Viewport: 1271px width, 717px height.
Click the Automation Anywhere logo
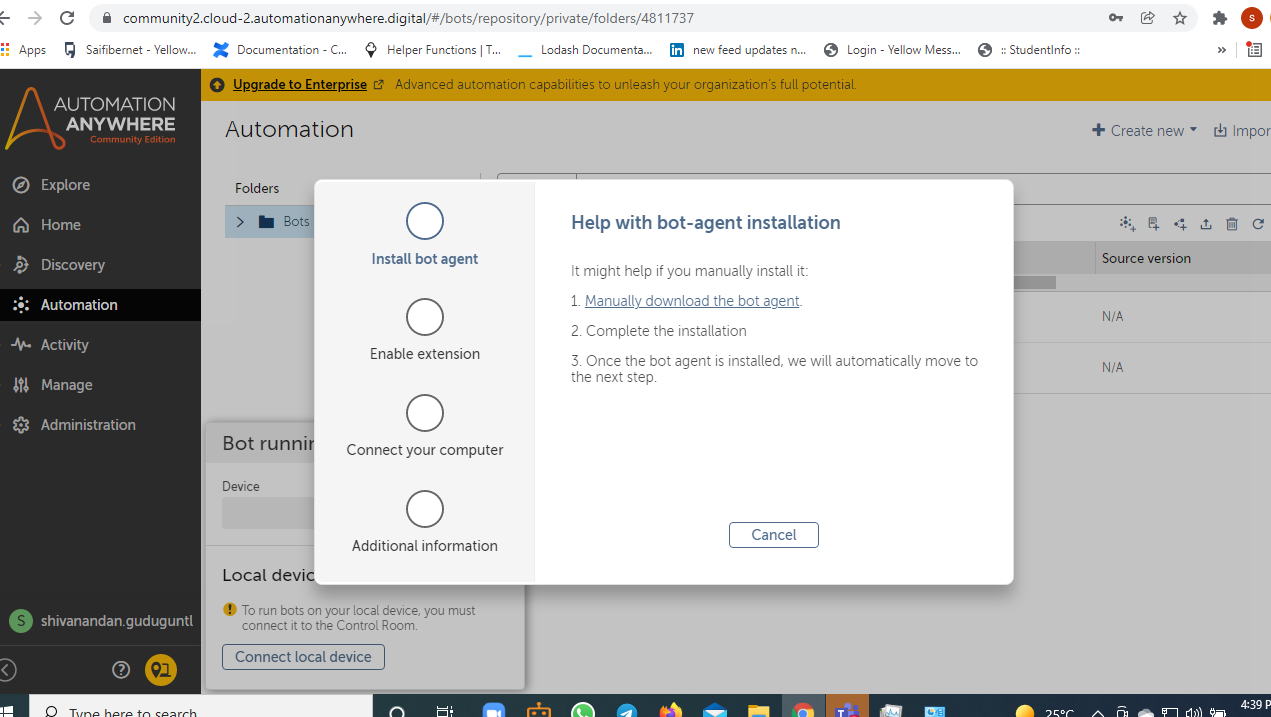tap(91, 118)
